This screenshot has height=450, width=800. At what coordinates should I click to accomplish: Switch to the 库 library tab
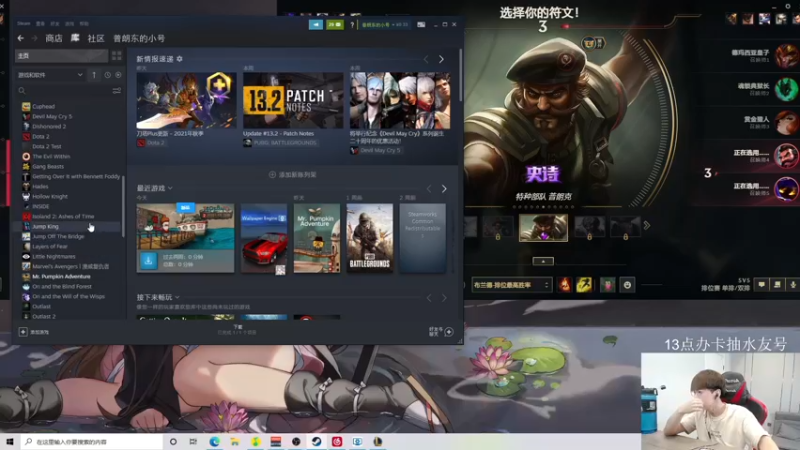click(75, 38)
